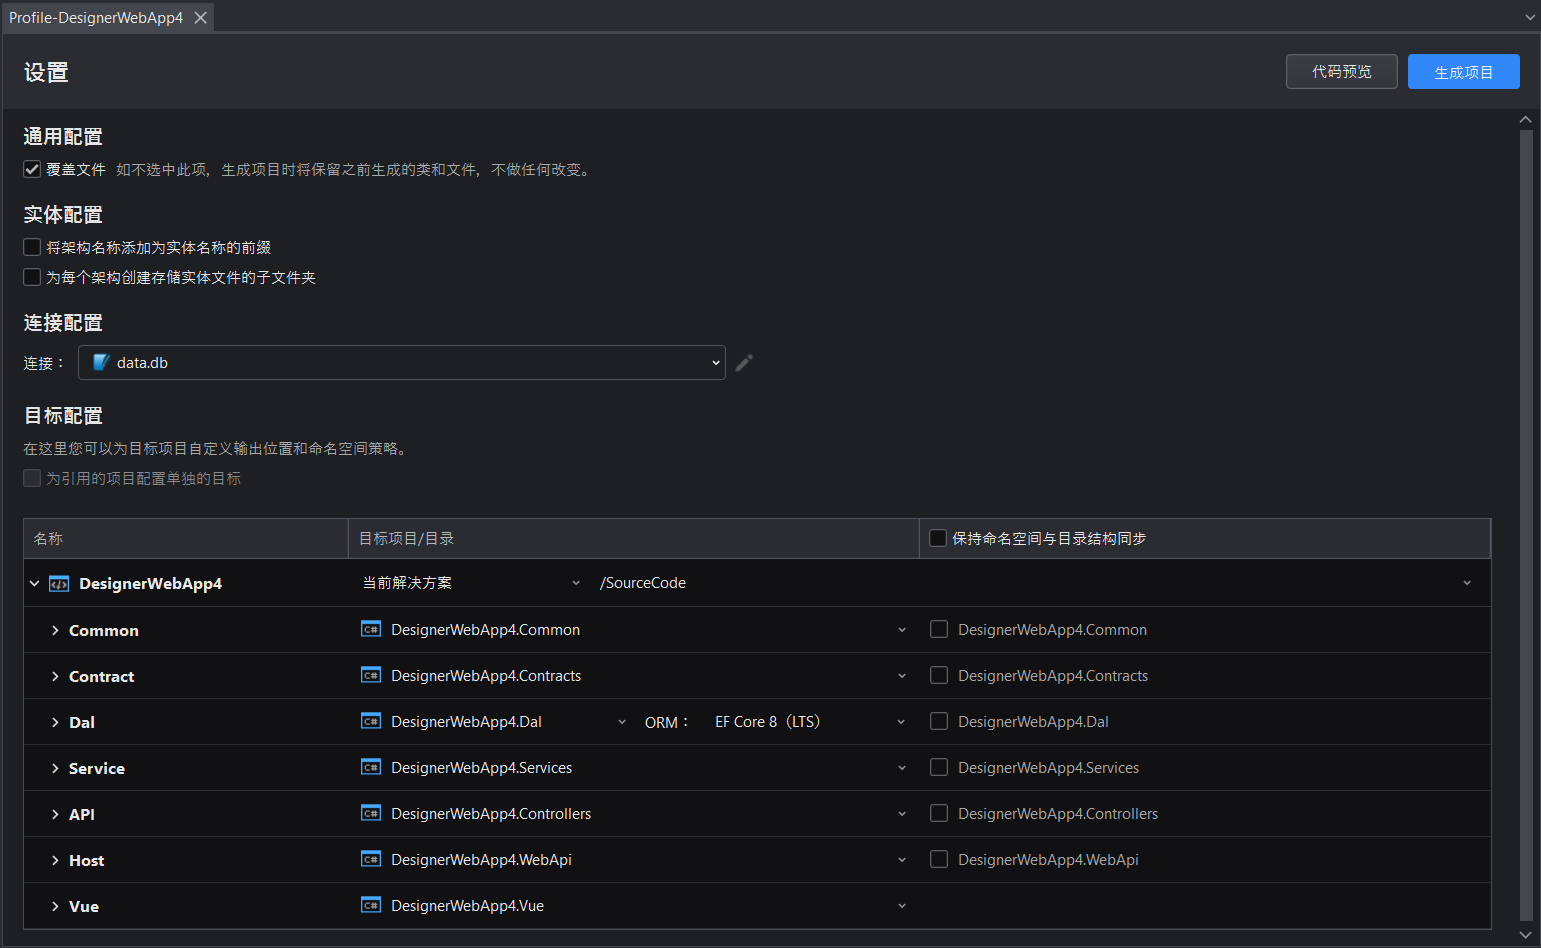Click C# icon beside DesignerWebApp4.Common
The width and height of the screenshot is (1541, 948).
point(371,629)
